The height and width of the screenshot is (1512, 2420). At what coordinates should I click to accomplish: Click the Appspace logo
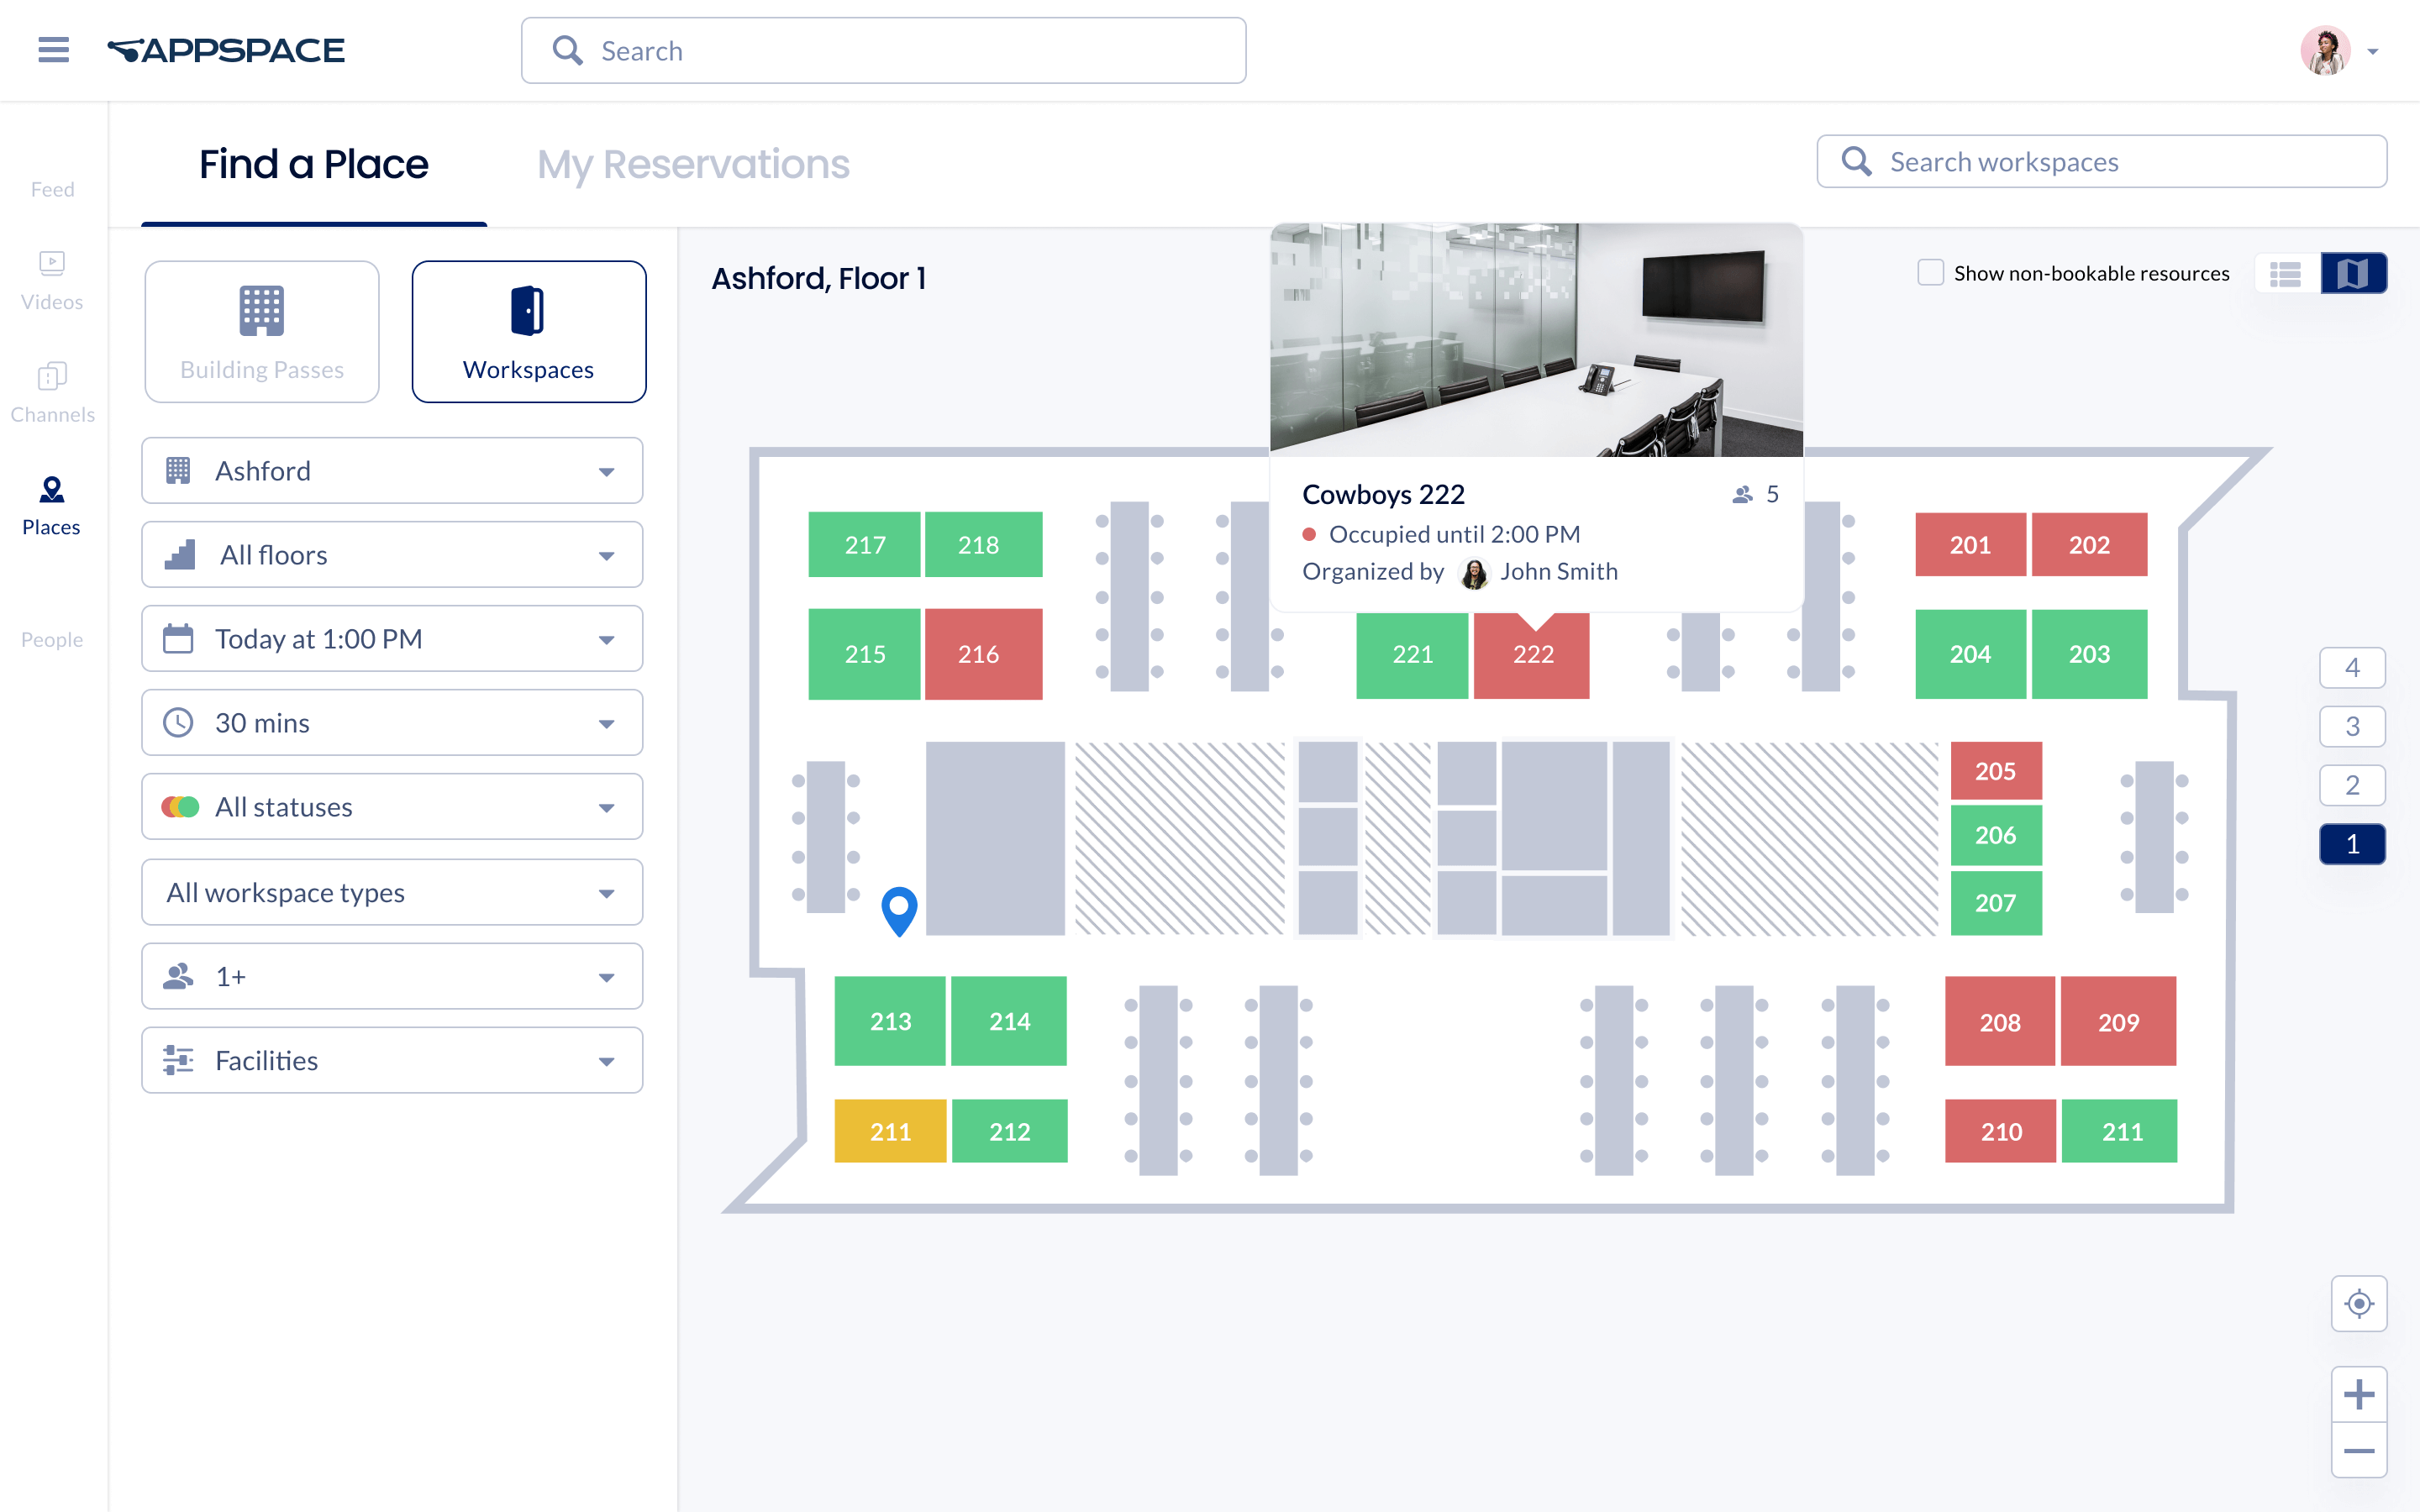[x=226, y=50]
